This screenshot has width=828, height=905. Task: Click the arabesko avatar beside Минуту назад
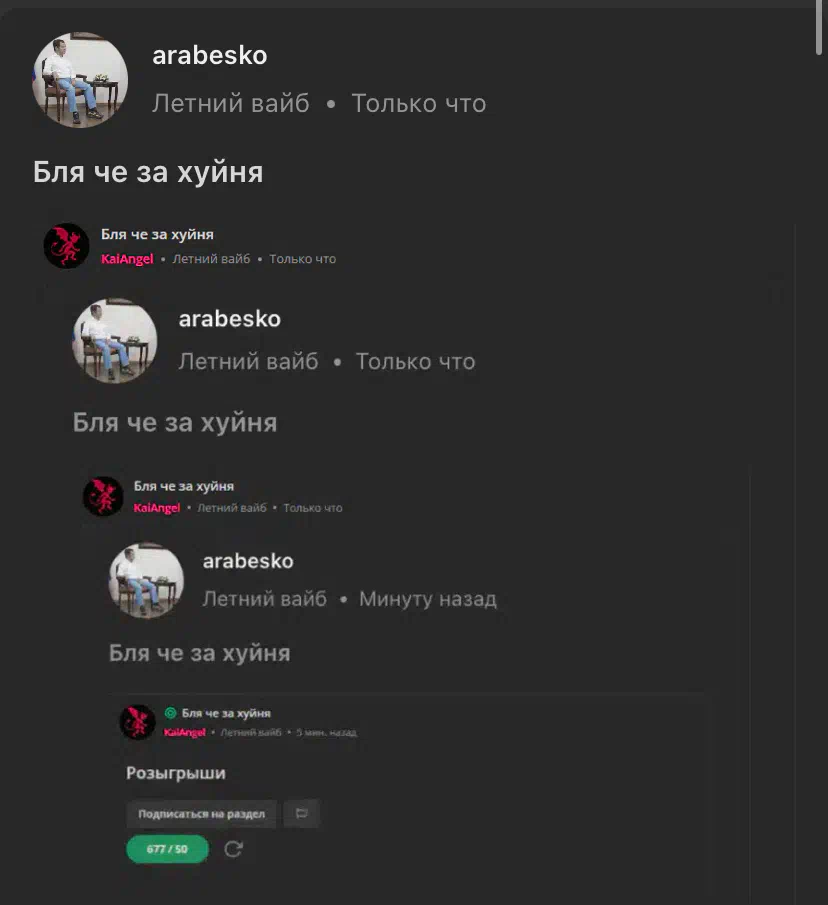tap(147, 580)
